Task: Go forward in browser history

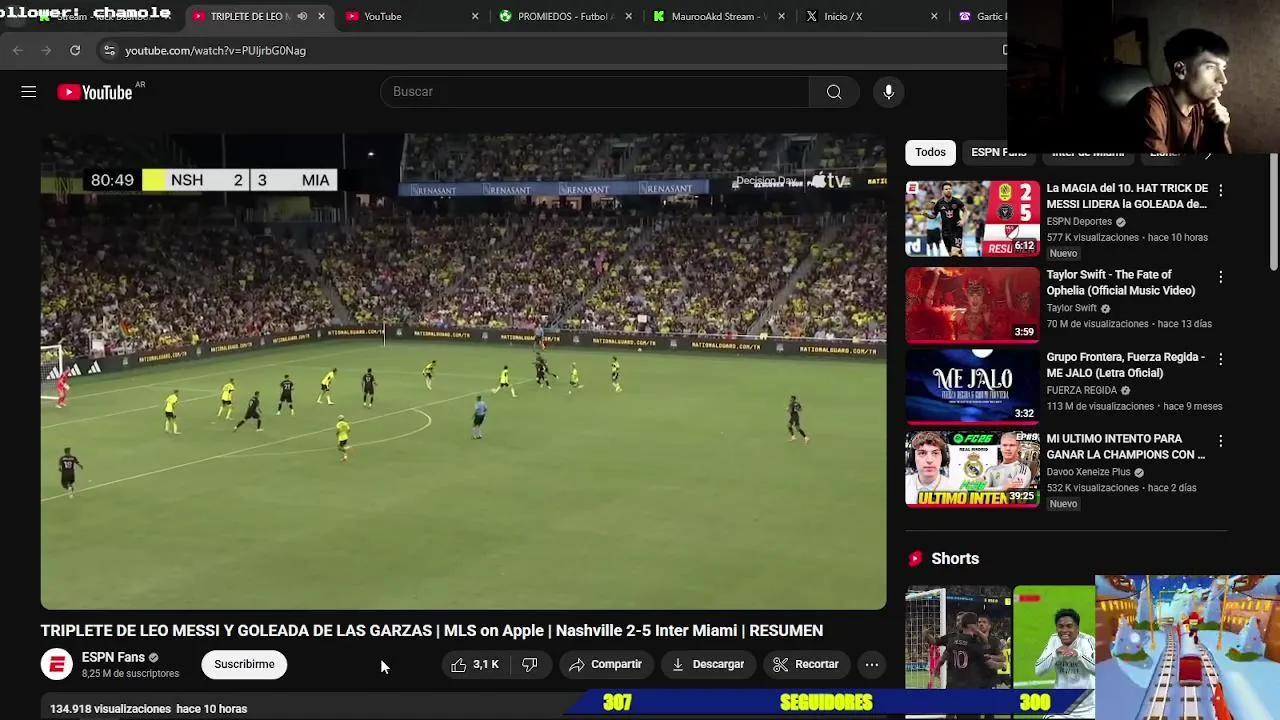Action: tap(46, 50)
